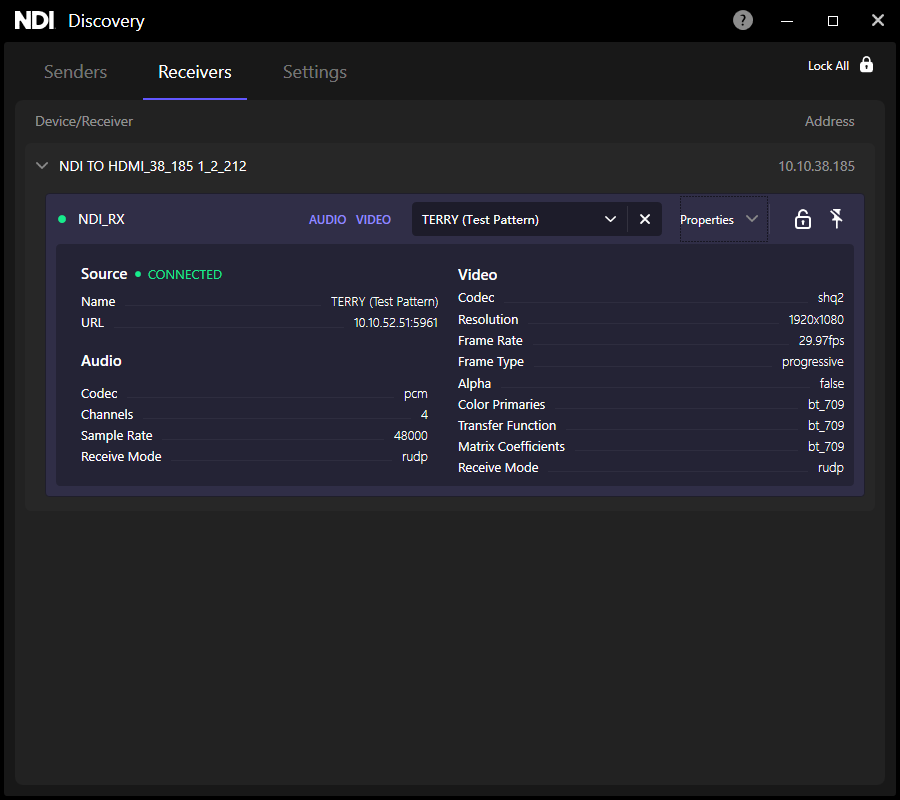Switch to the Senders tab
This screenshot has width=900, height=800.
[76, 72]
